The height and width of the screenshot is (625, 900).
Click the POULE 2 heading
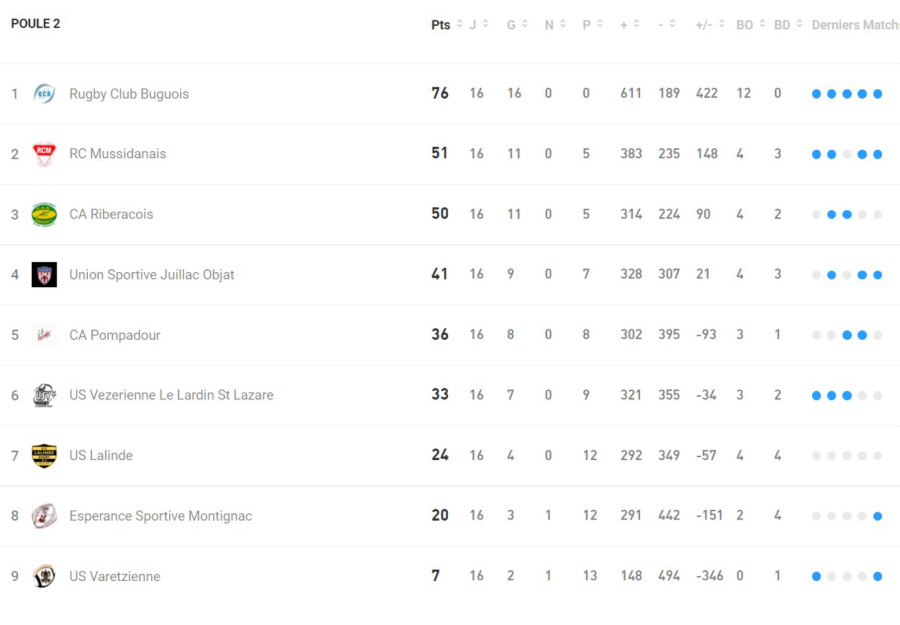(36, 24)
